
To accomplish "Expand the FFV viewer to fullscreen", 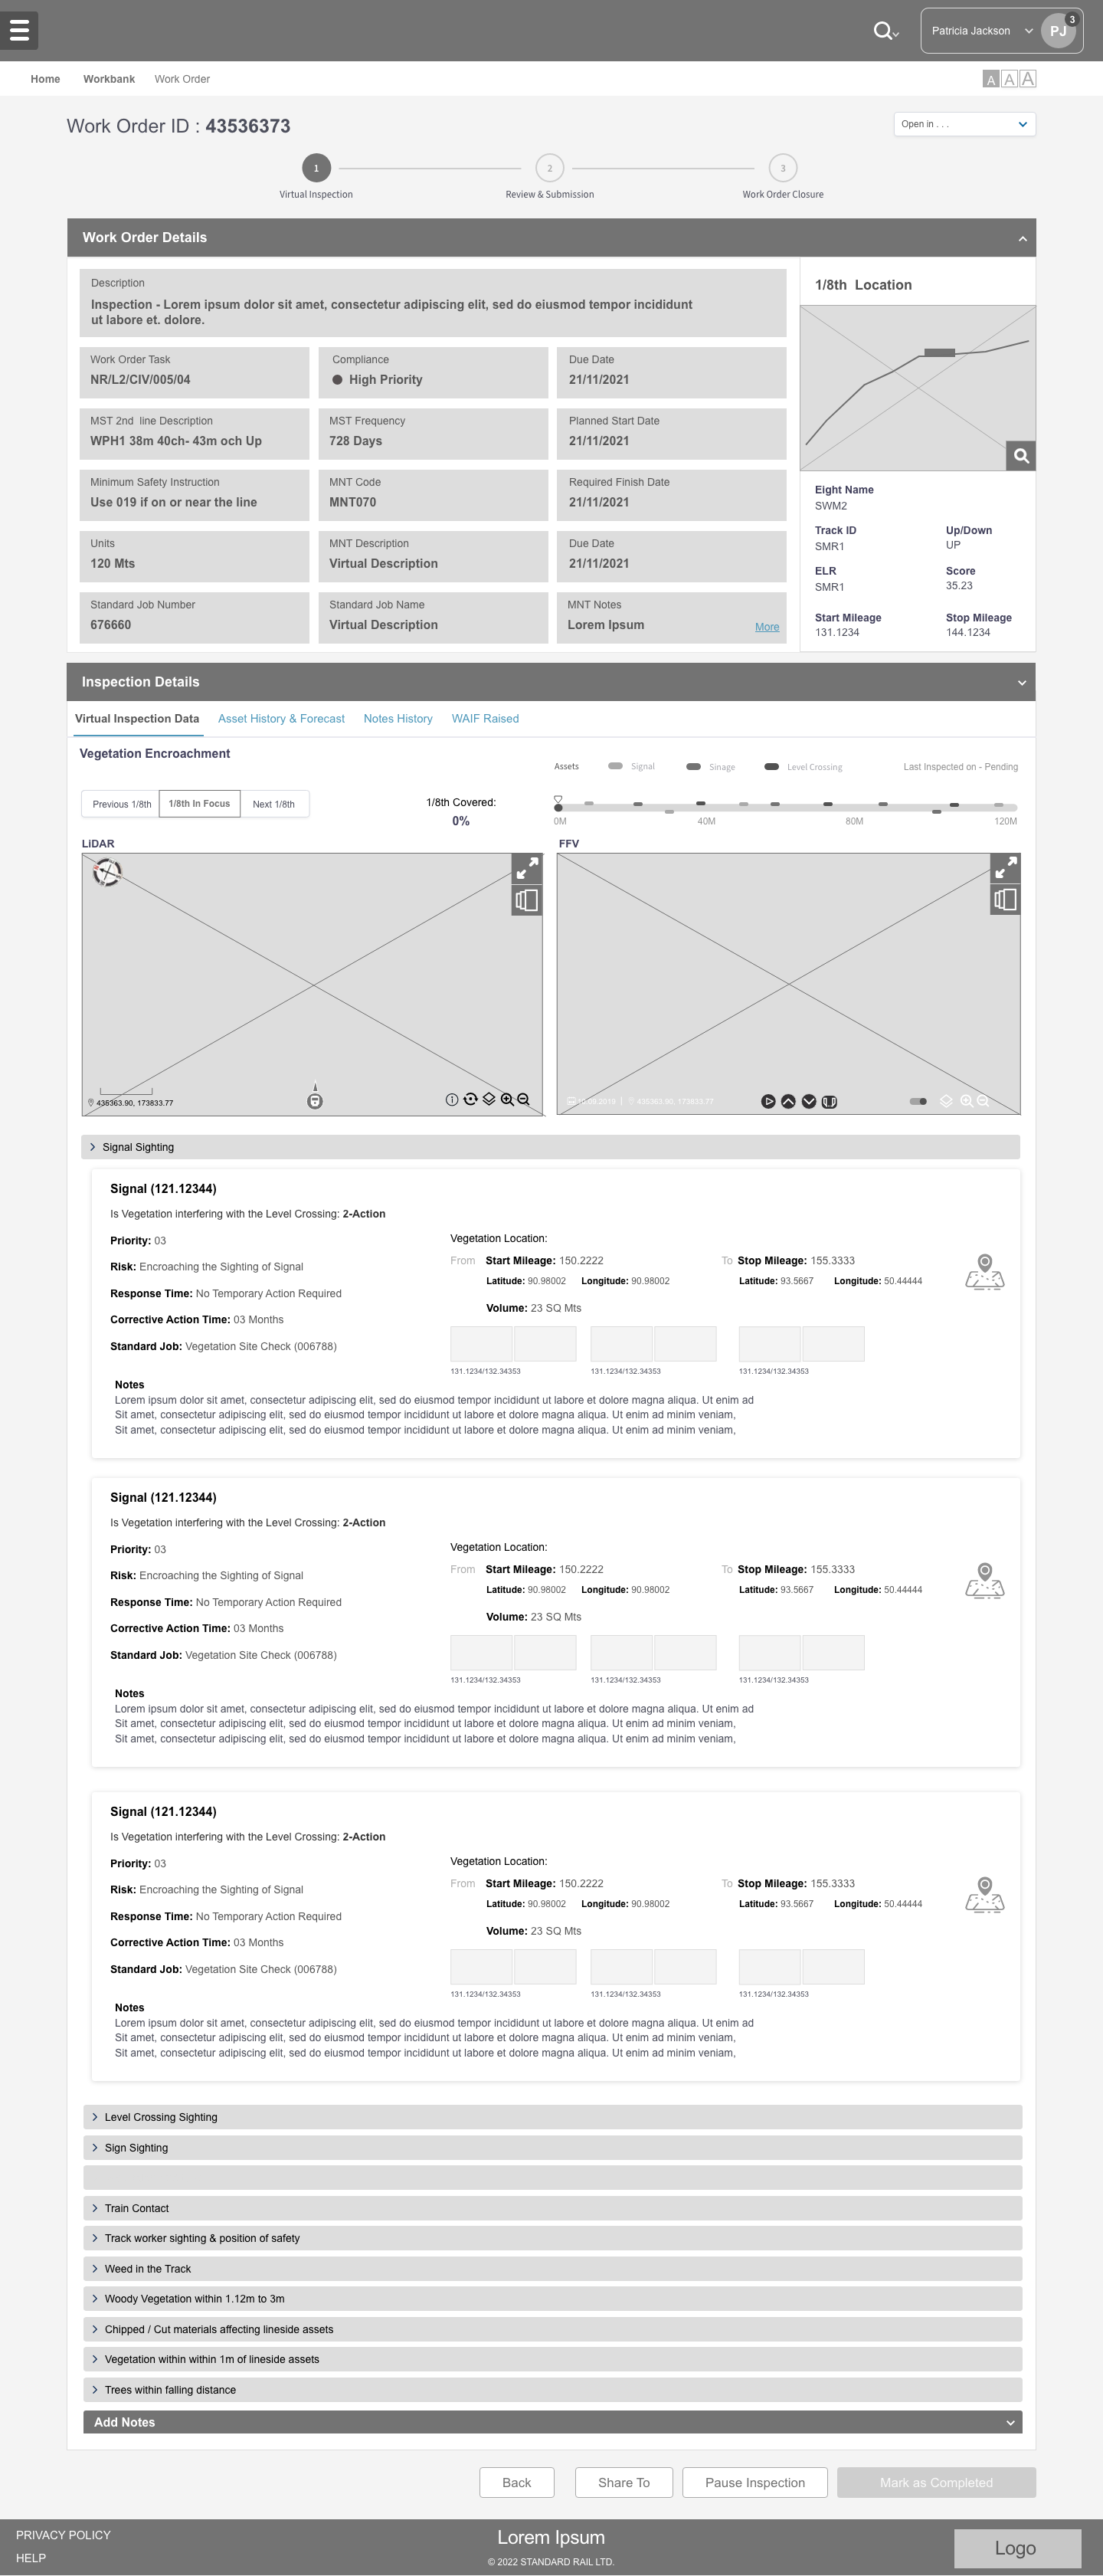I will coord(1005,867).
